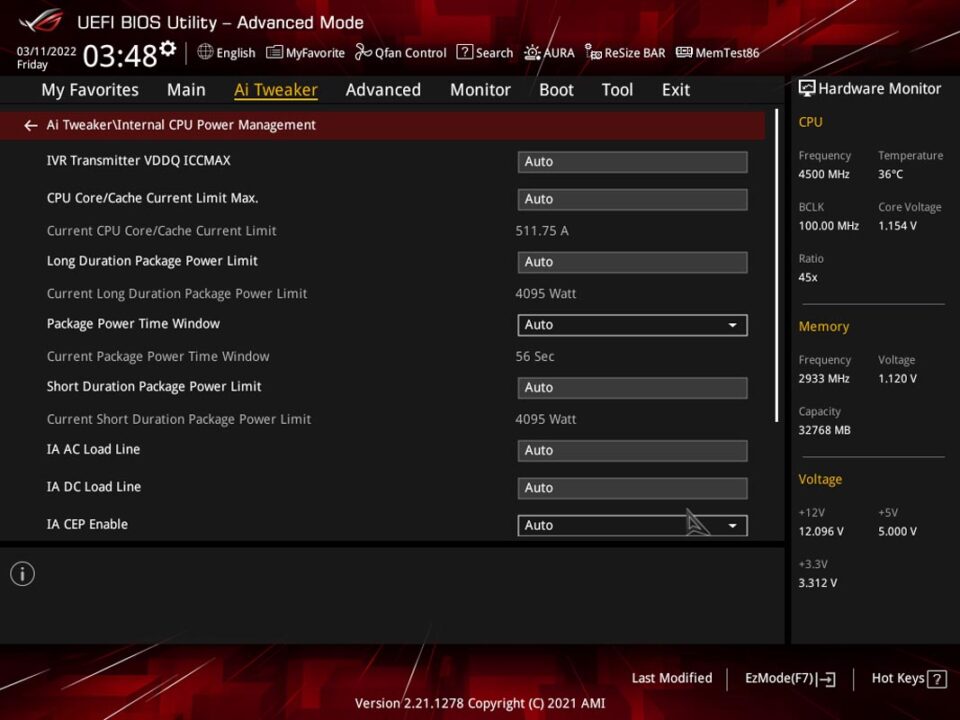The image size is (960, 720).
Task: Select IA DC Load Line label
Action: click(94, 487)
